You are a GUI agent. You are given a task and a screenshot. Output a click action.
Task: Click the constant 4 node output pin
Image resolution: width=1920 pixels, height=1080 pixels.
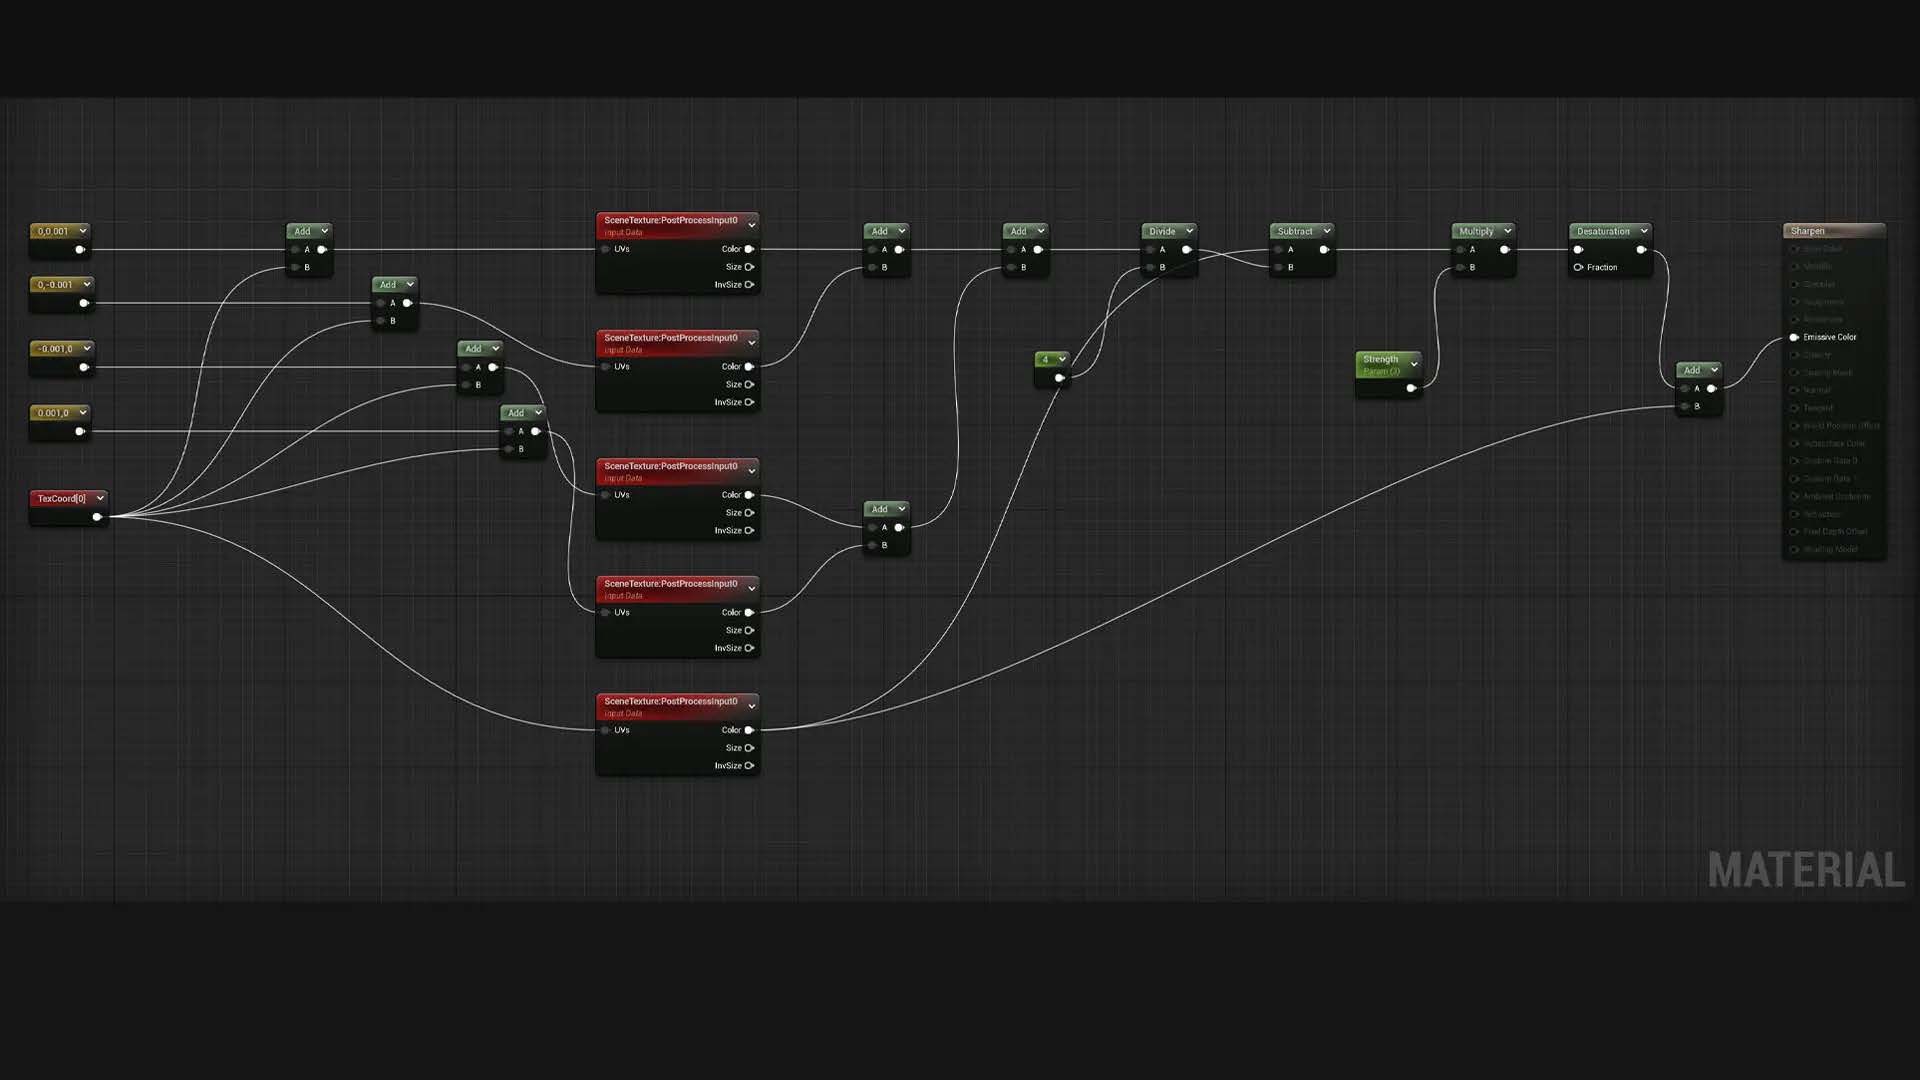[1059, 378]
